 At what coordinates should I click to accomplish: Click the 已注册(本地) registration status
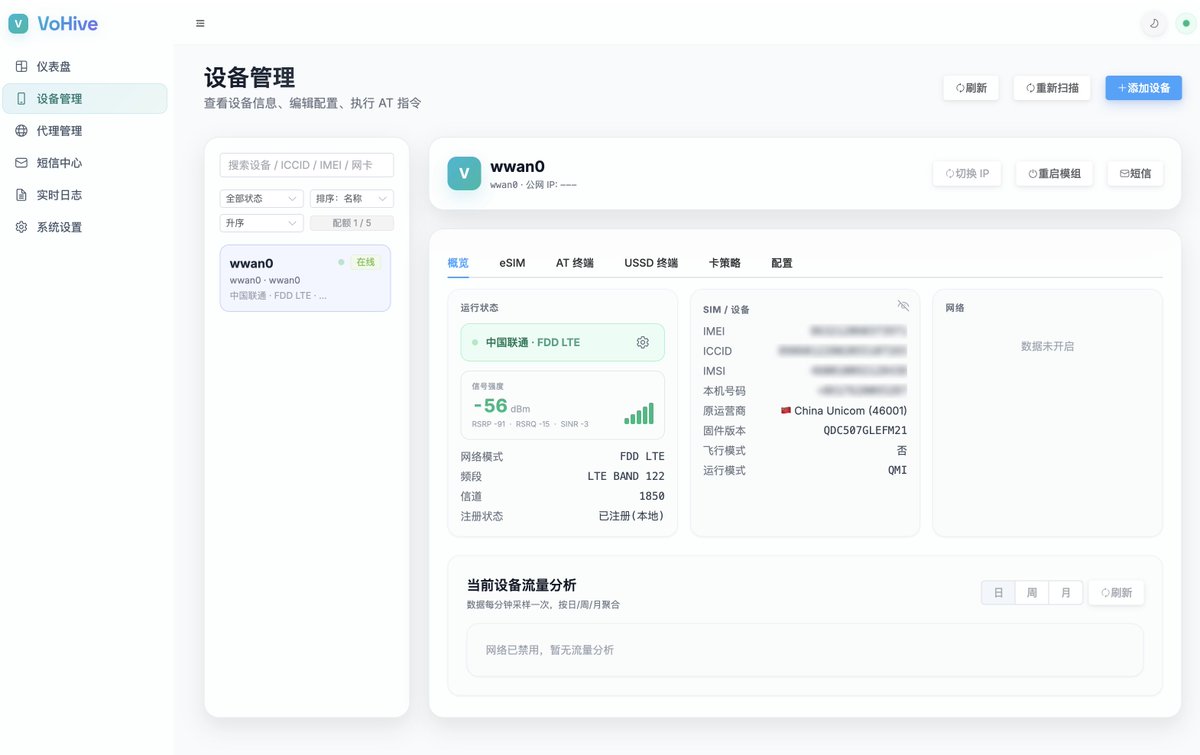coord(632,516)
